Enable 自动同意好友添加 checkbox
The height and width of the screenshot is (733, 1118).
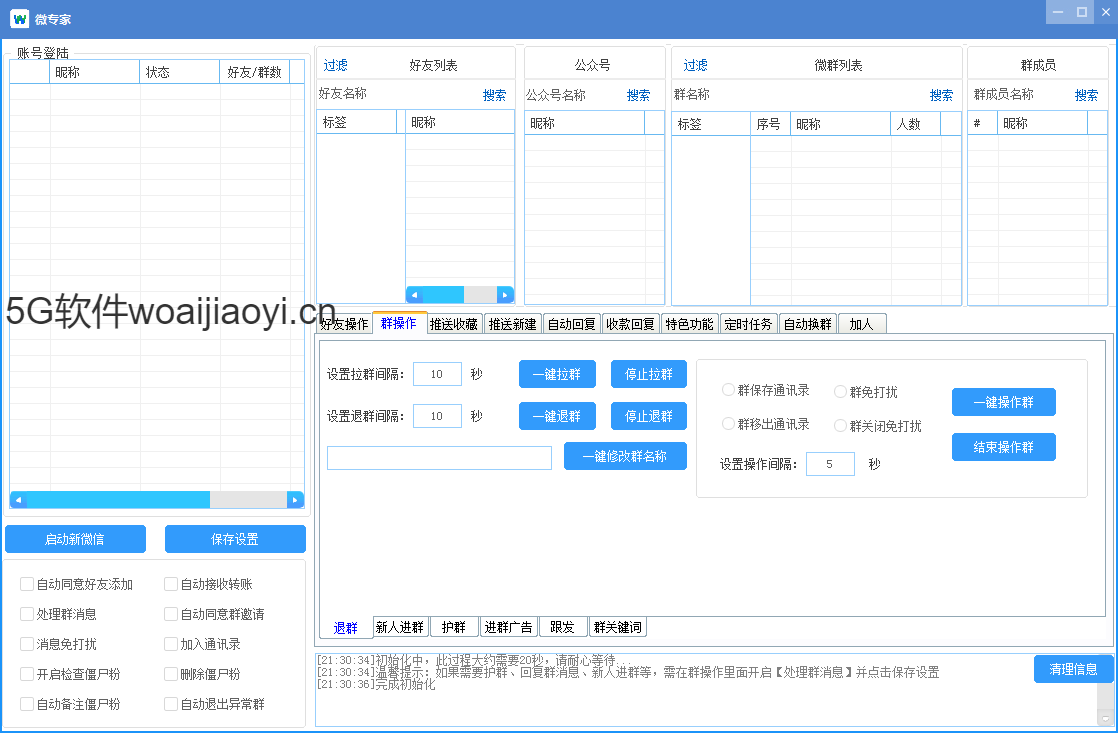click(27, 584)
